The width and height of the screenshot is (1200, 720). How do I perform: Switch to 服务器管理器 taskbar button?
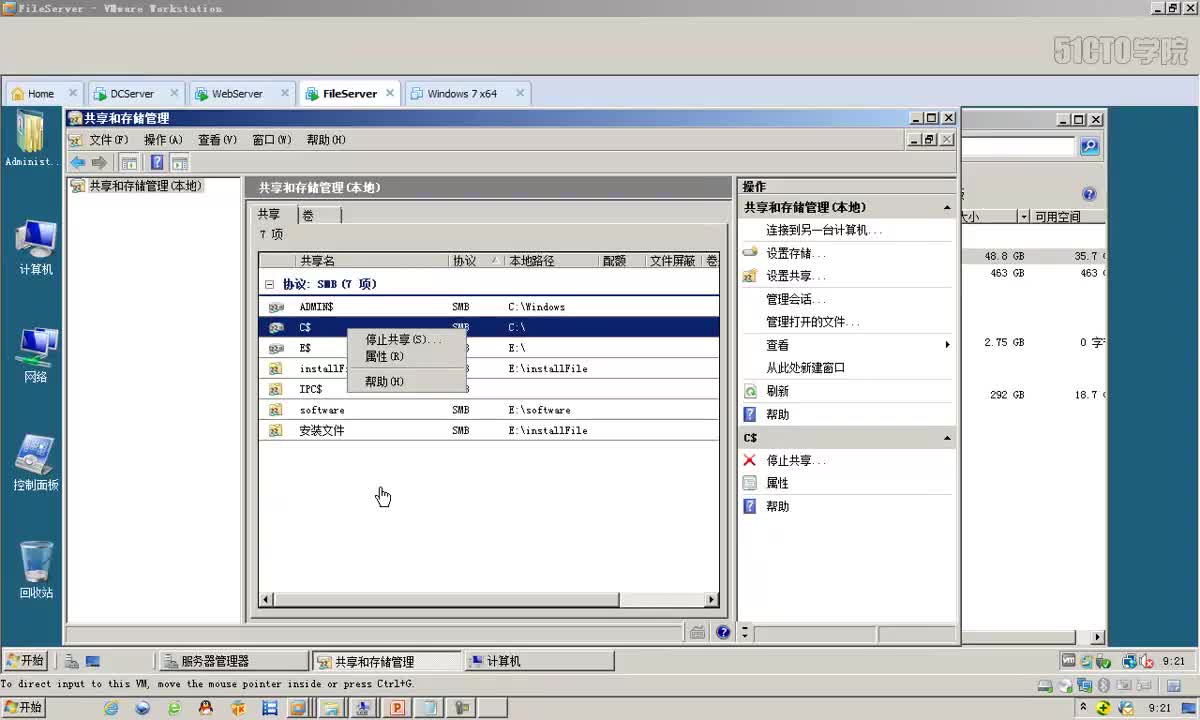(233, 661)
